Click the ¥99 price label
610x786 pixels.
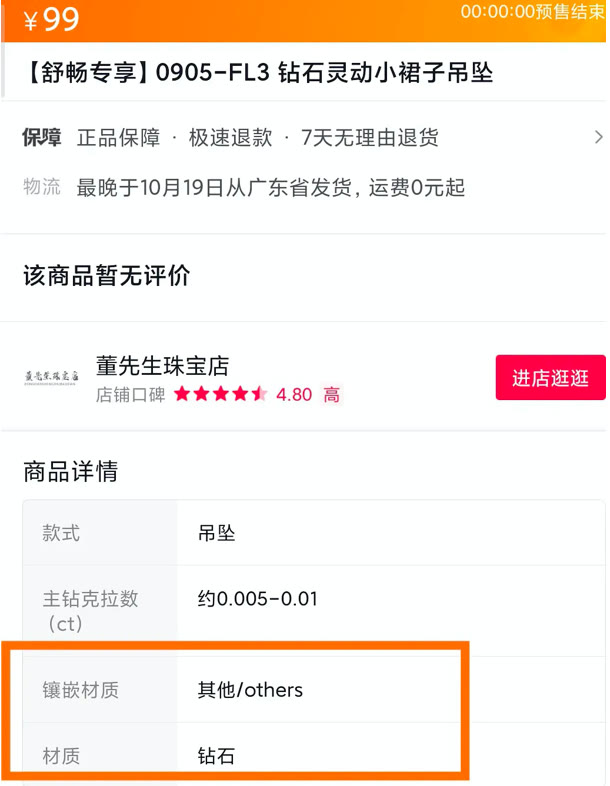(52, 20)
